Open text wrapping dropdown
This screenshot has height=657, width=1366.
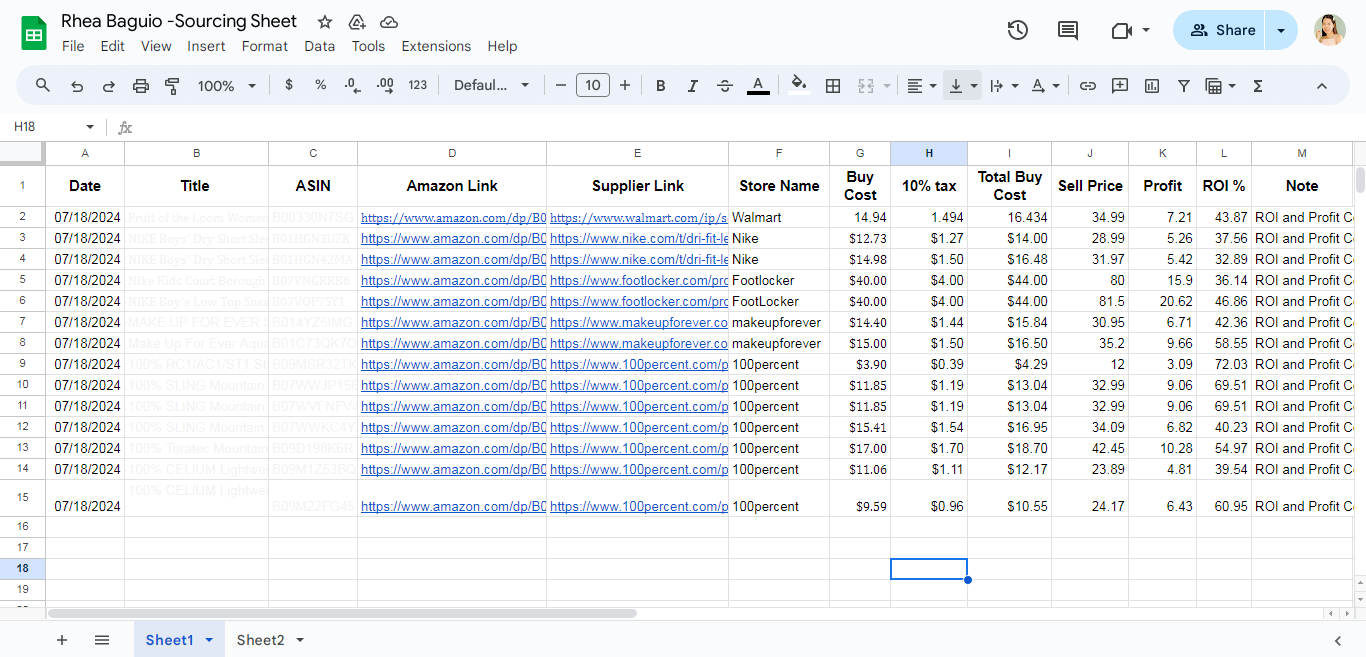pos(1003,86)
